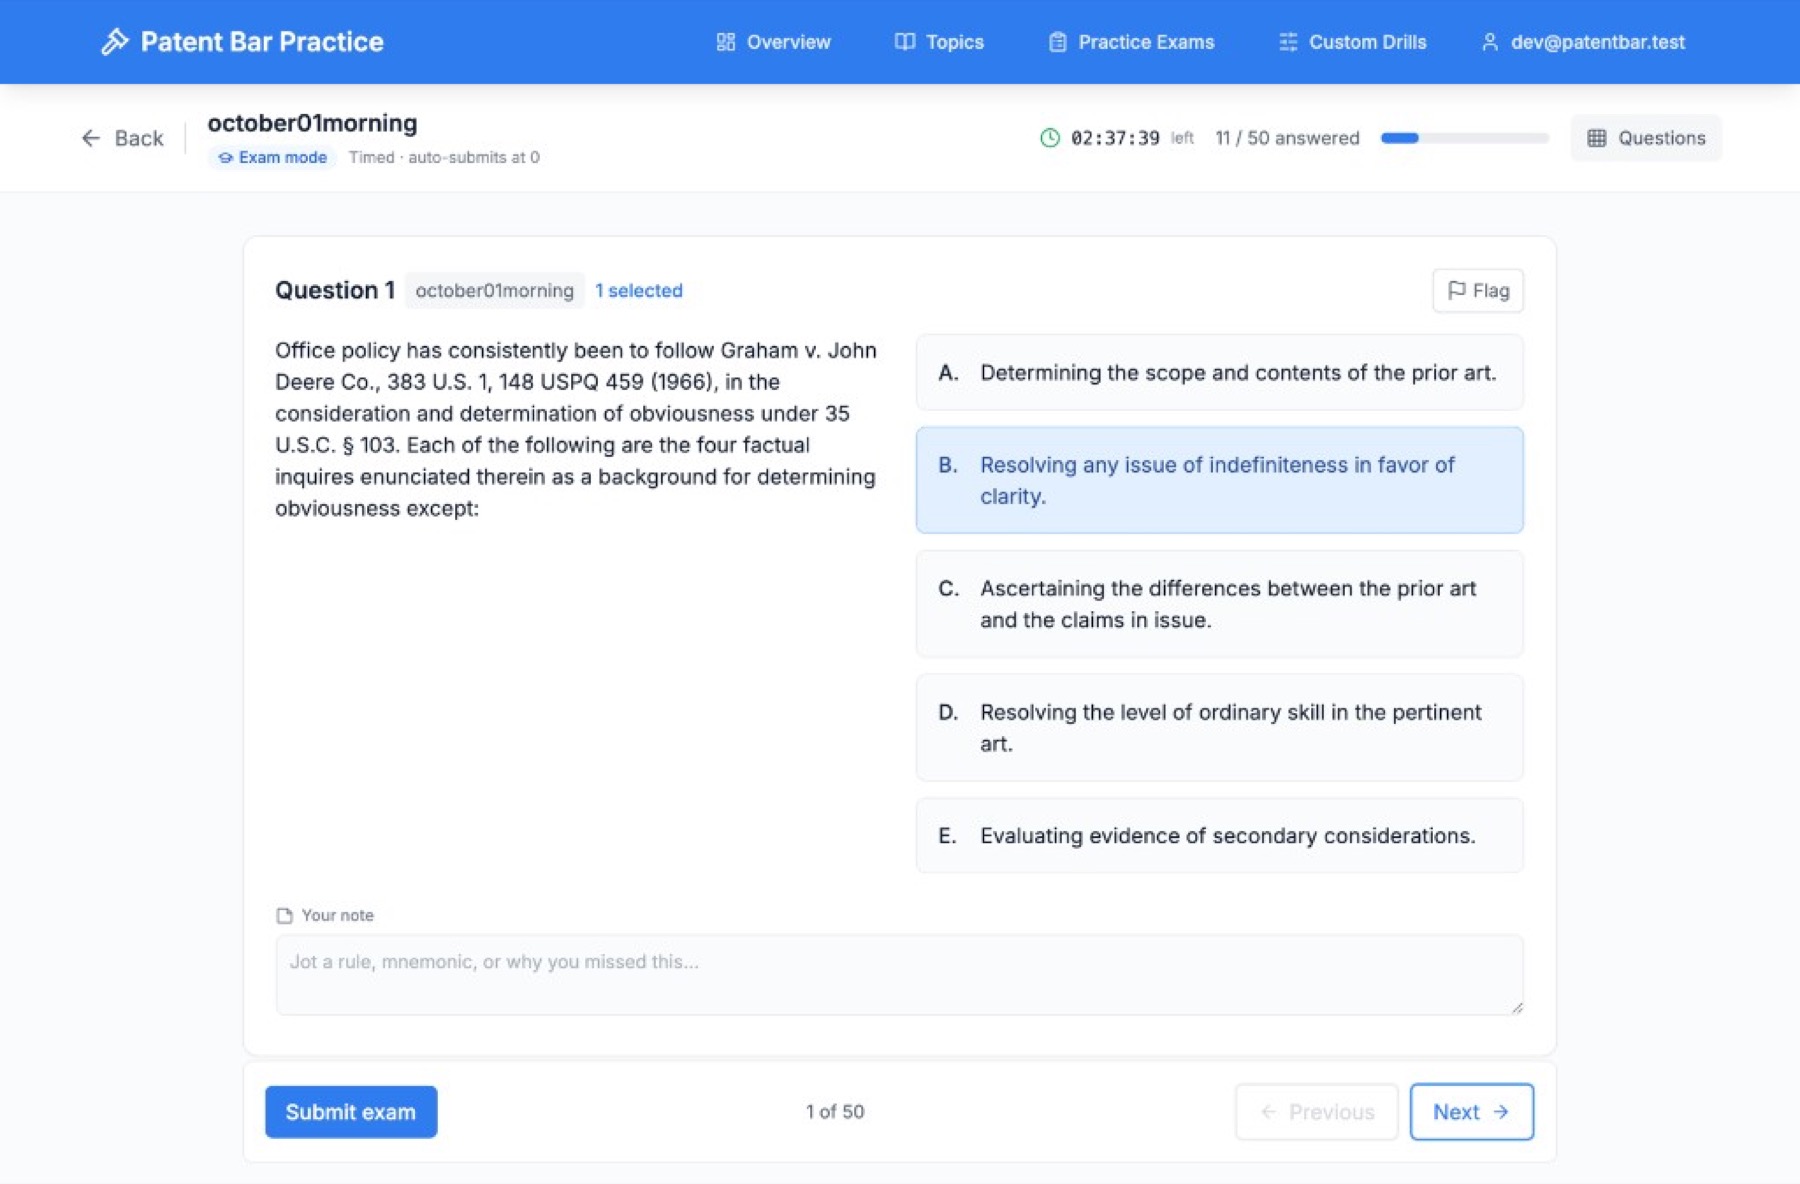Open the Topics menu item

[x=940, y=42]
